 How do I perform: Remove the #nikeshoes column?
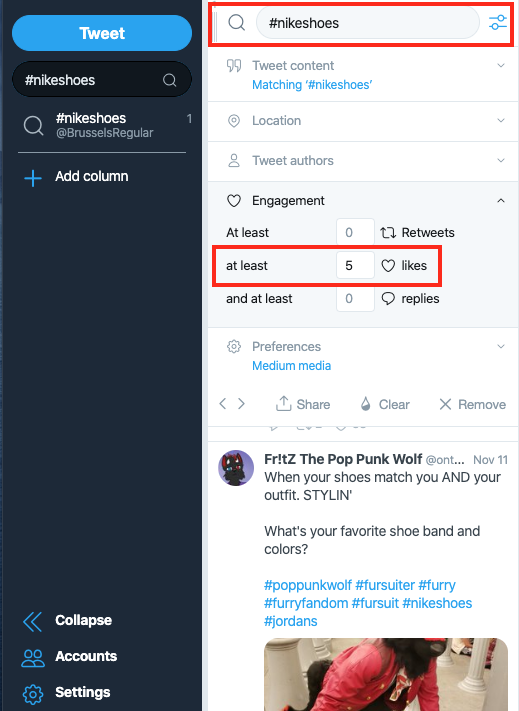point(472,404)
